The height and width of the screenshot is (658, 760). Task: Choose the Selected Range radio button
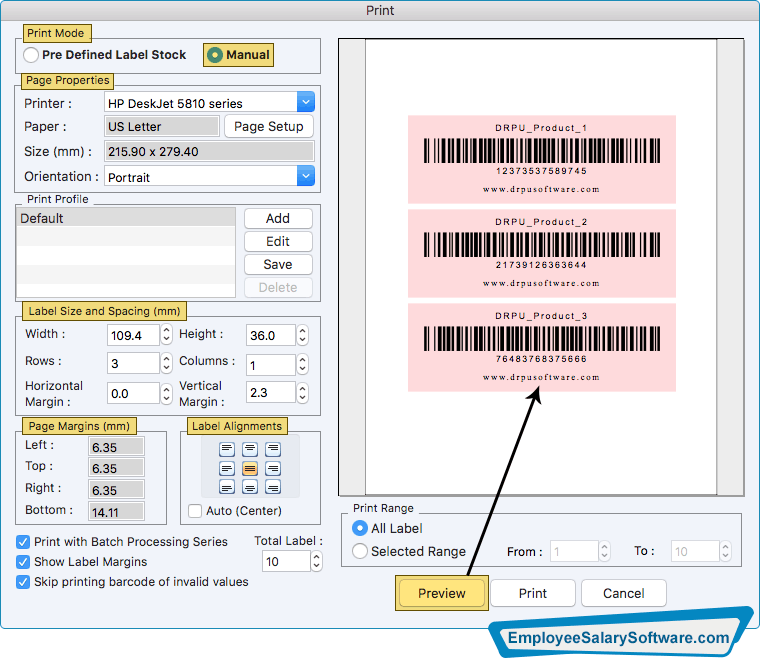(360, 551)
